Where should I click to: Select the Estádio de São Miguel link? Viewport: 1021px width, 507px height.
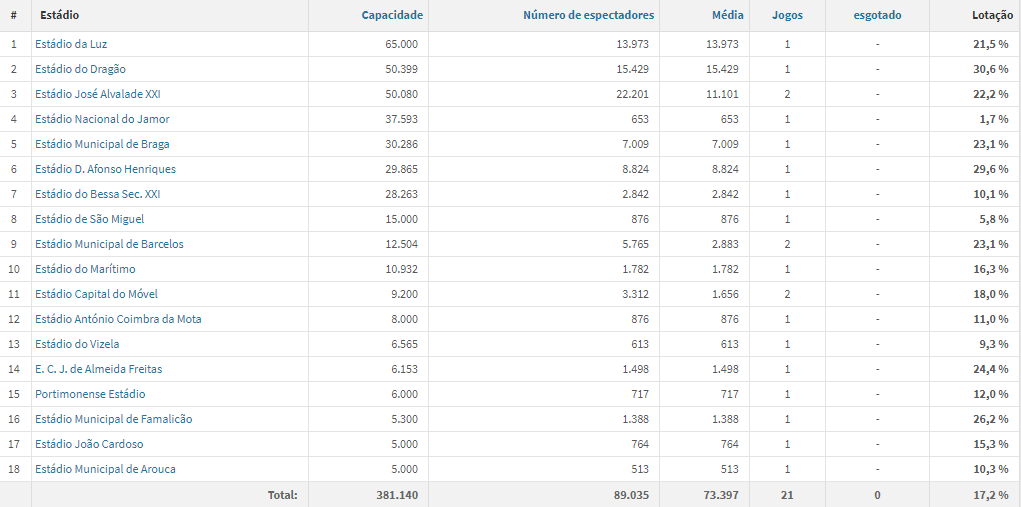[90, 219]
